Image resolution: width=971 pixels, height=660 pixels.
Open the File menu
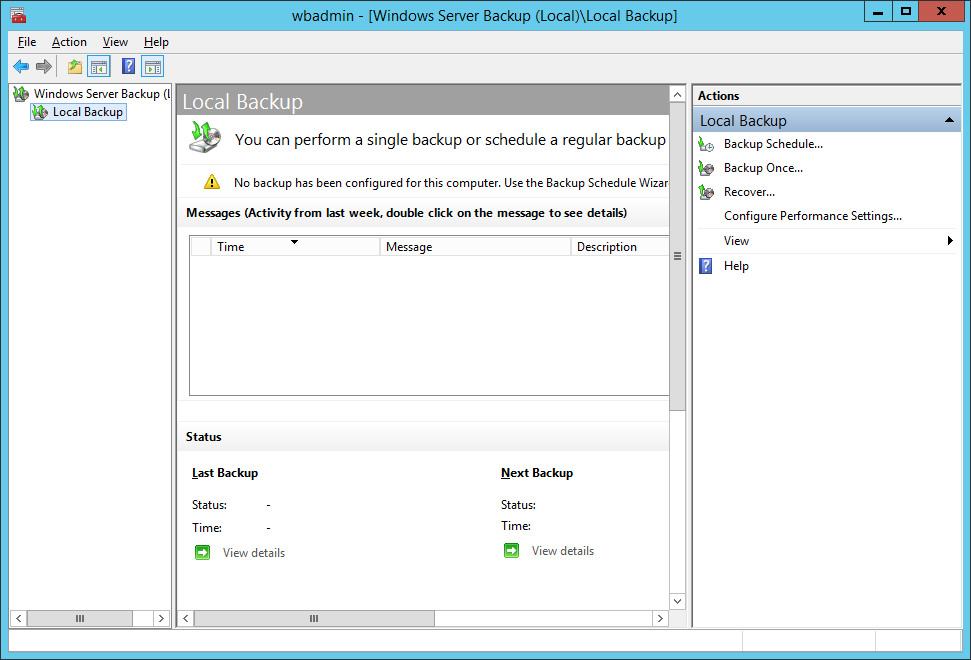pyautogui.click(x=27, y=42)
